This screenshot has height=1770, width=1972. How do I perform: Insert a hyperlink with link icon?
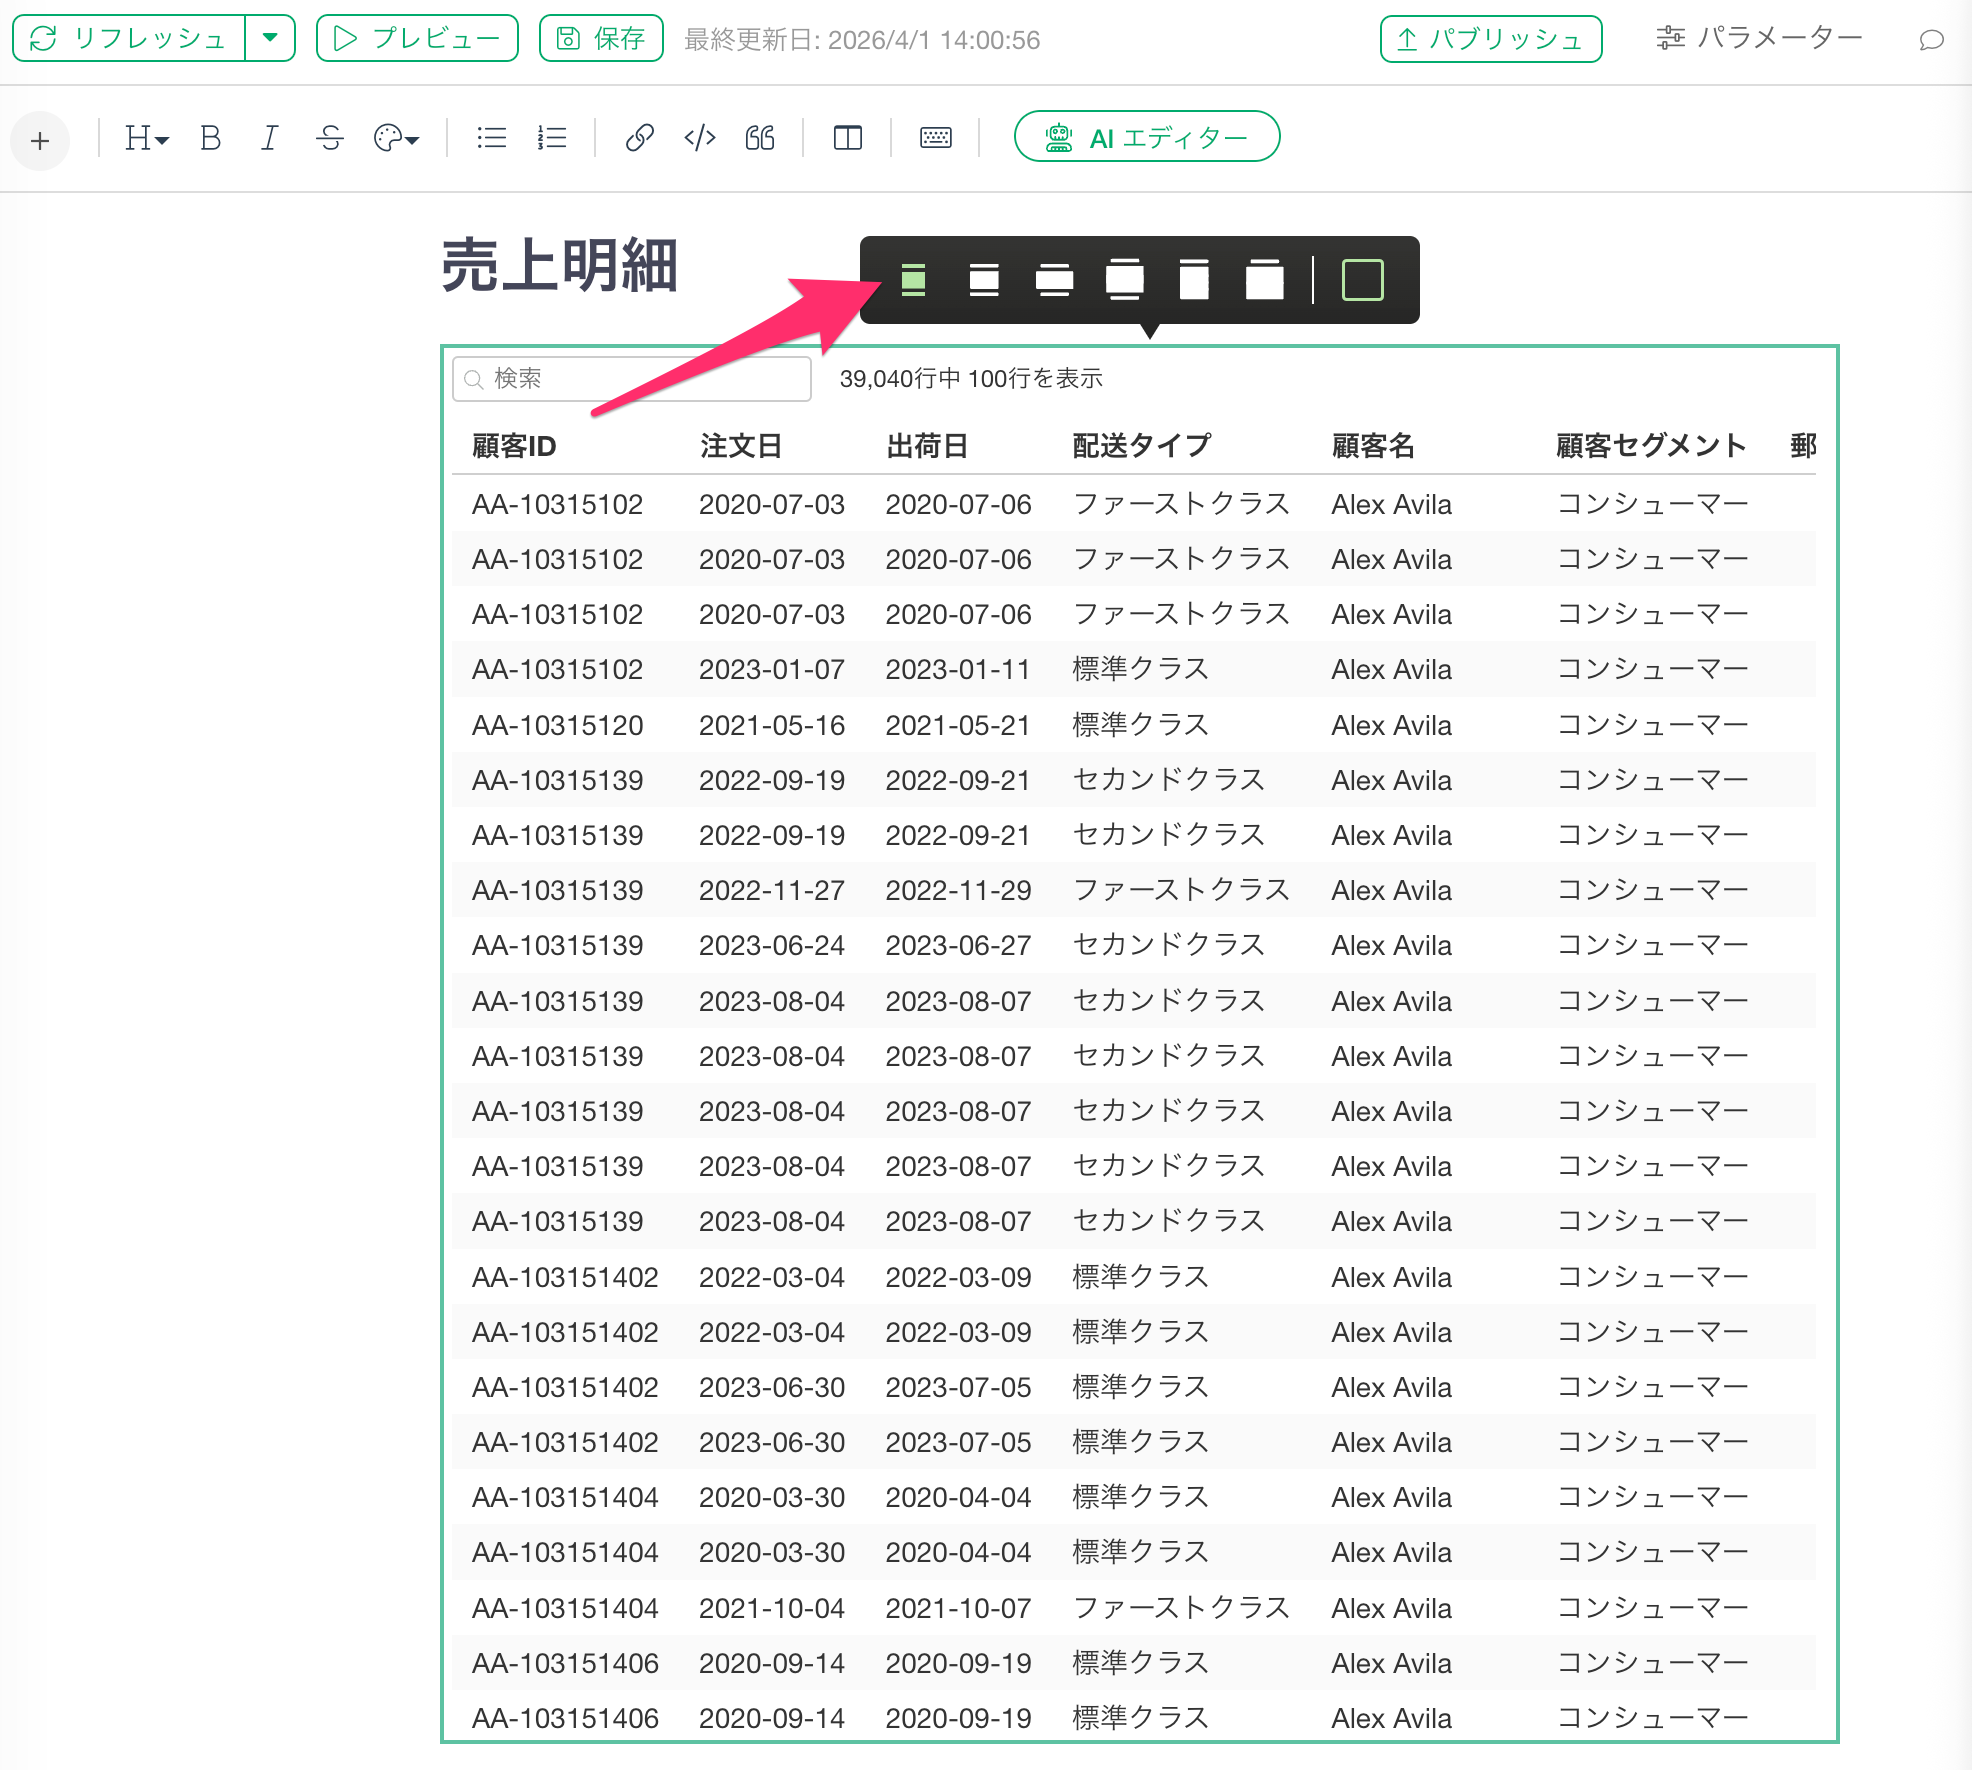[x=639, y=138]
